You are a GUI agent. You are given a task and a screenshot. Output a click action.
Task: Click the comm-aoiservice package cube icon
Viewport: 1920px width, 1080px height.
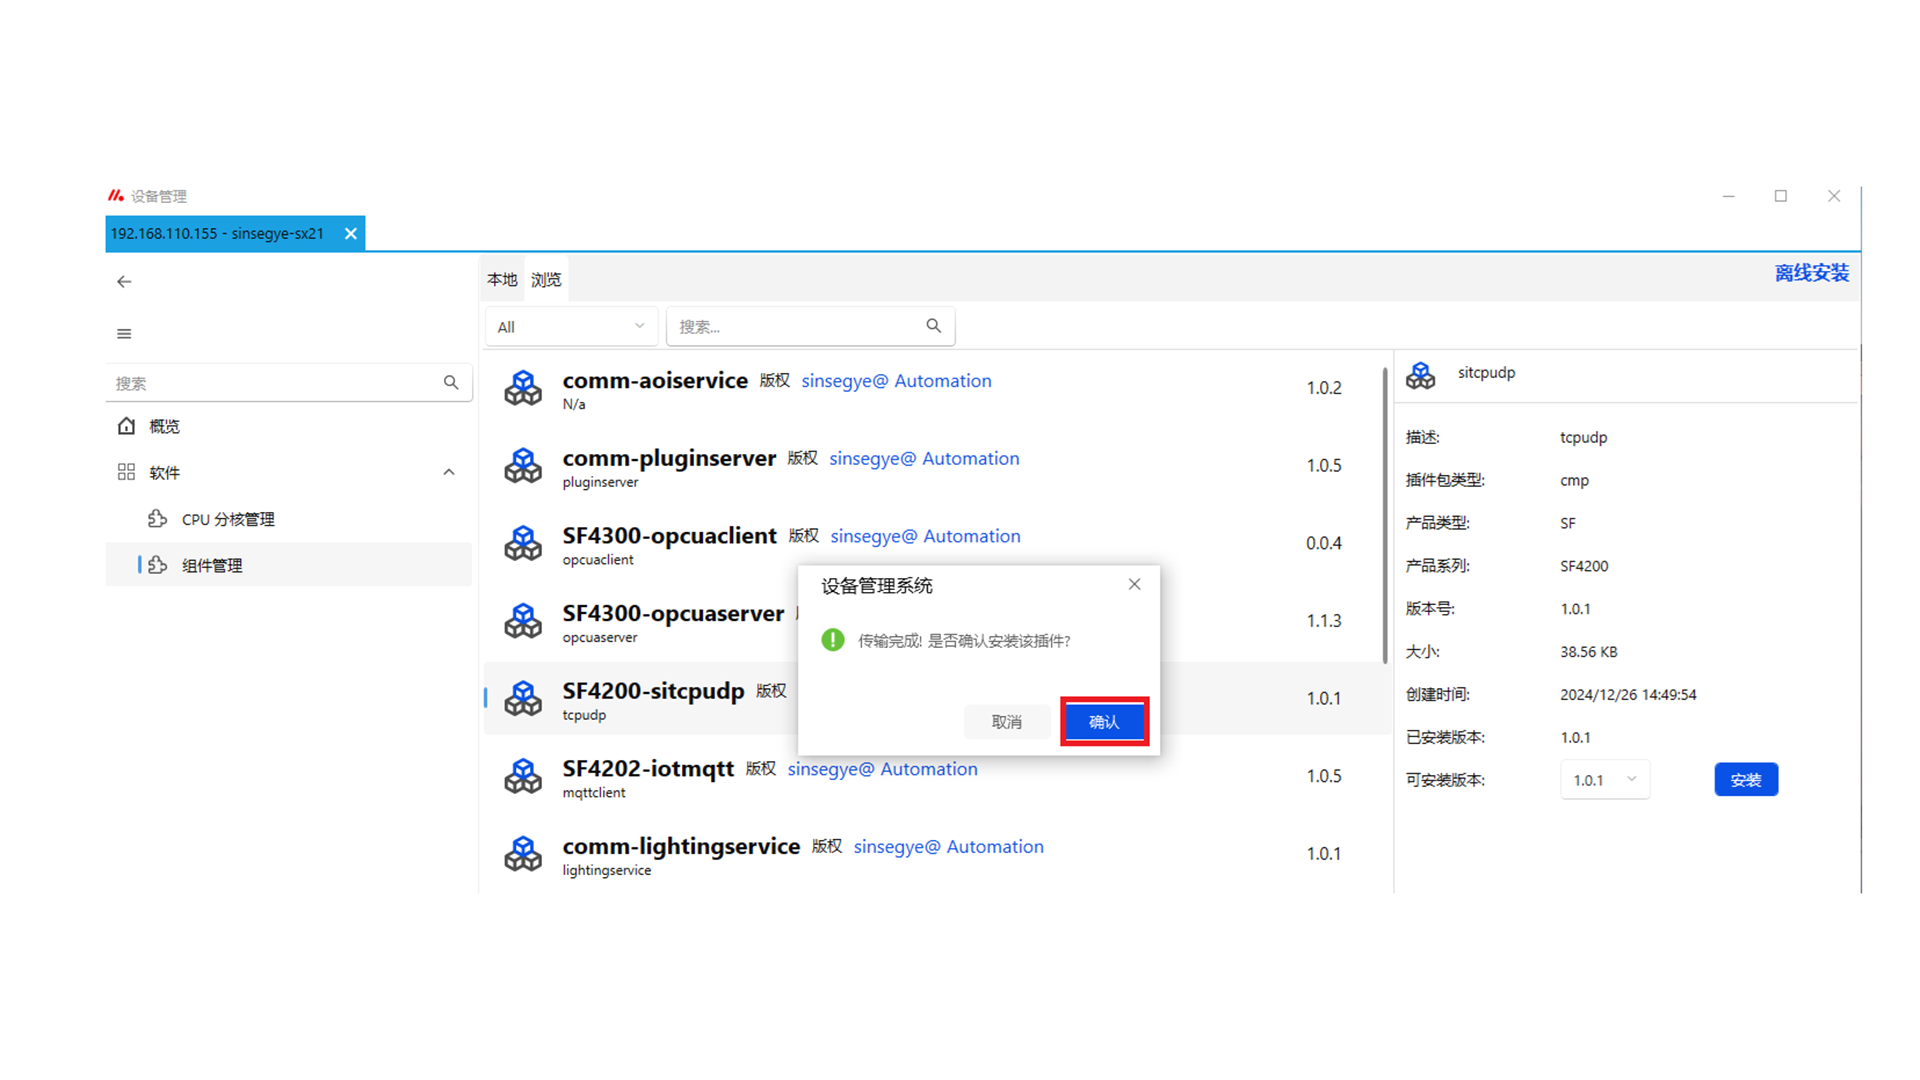click(523, 388)
